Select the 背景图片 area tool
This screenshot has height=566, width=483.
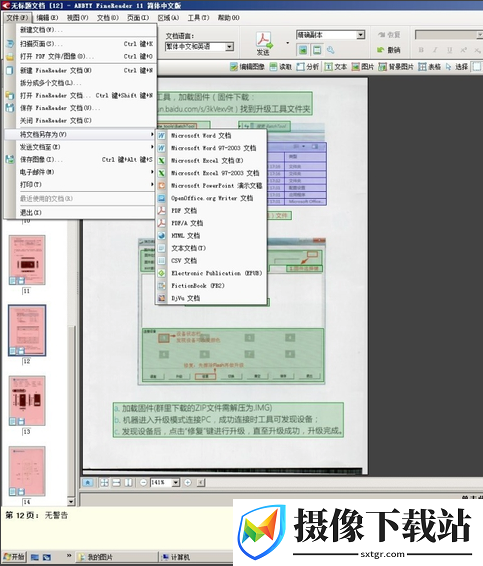(x=396, y=67)
